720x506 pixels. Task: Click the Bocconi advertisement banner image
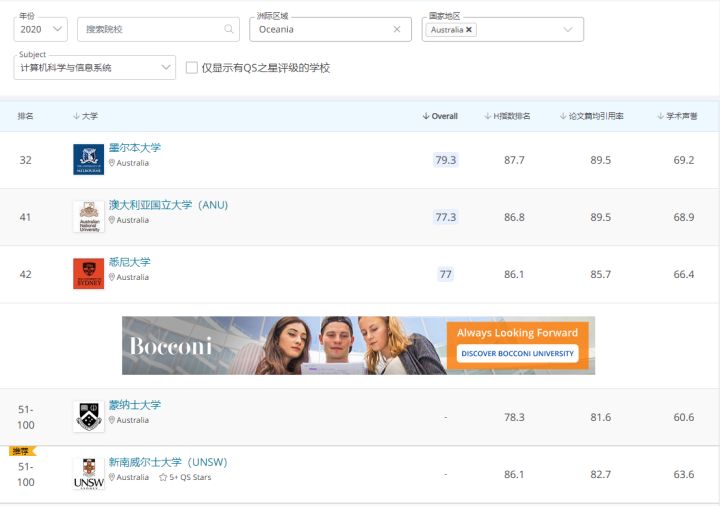(x=358, y=345)
